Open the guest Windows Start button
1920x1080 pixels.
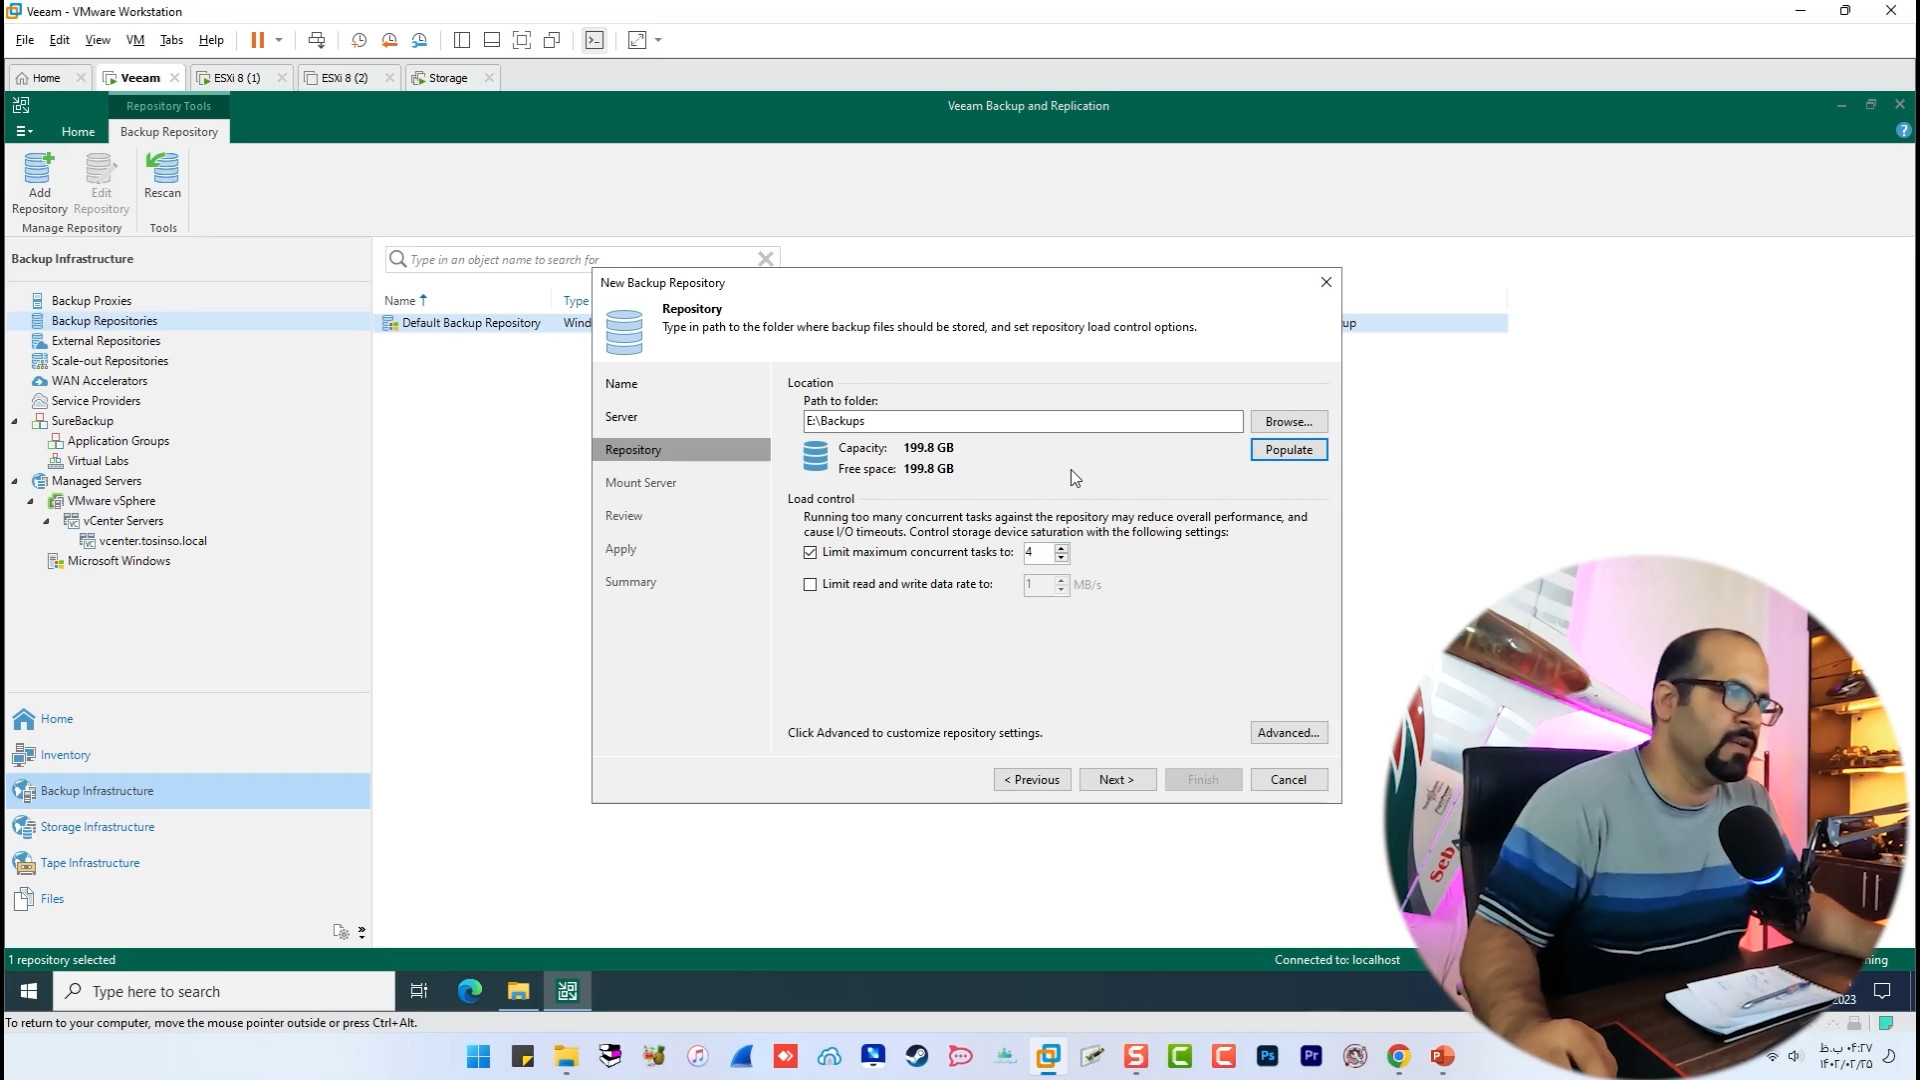pyautogui.click(x=29, y=991)
